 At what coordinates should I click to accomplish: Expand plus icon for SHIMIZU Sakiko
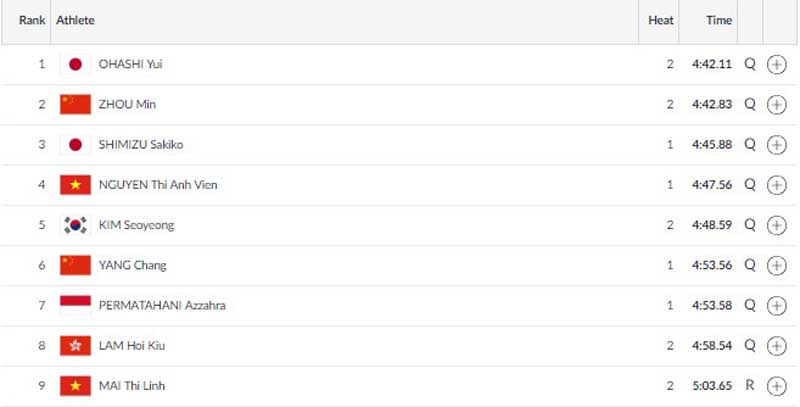(776, 145)
